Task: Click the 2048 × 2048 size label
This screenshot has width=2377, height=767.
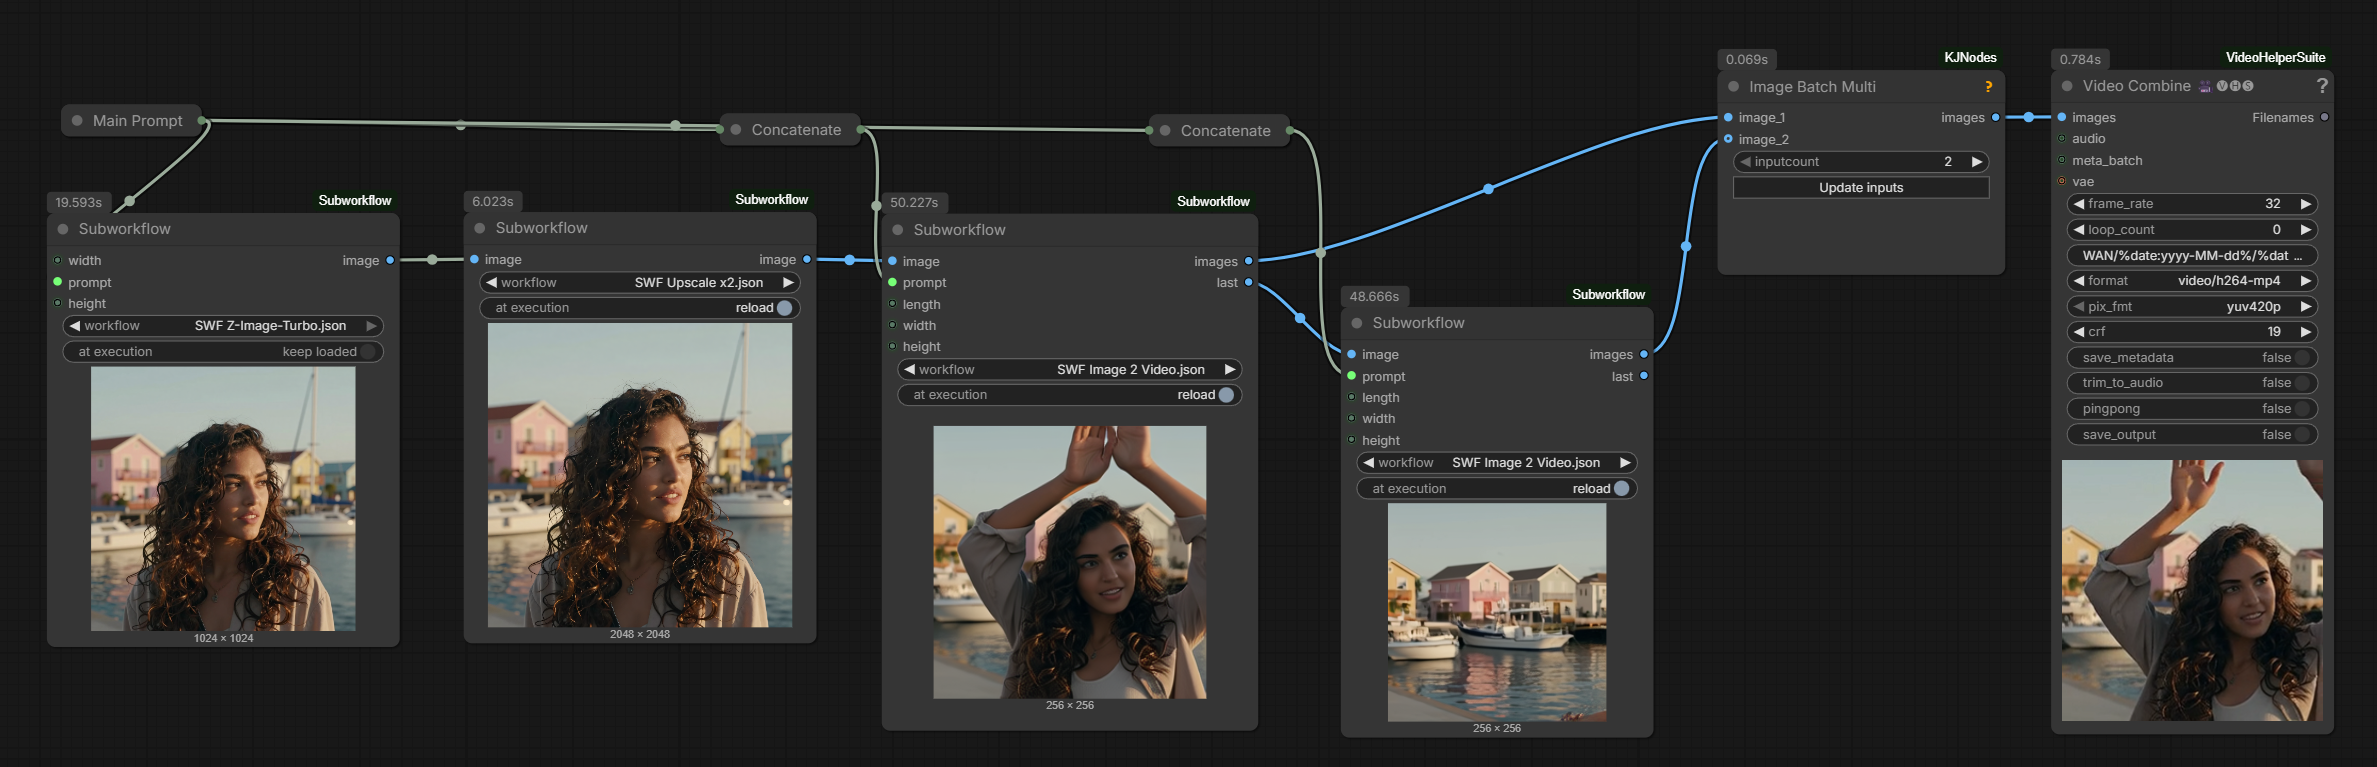Action: click(640, 634)
